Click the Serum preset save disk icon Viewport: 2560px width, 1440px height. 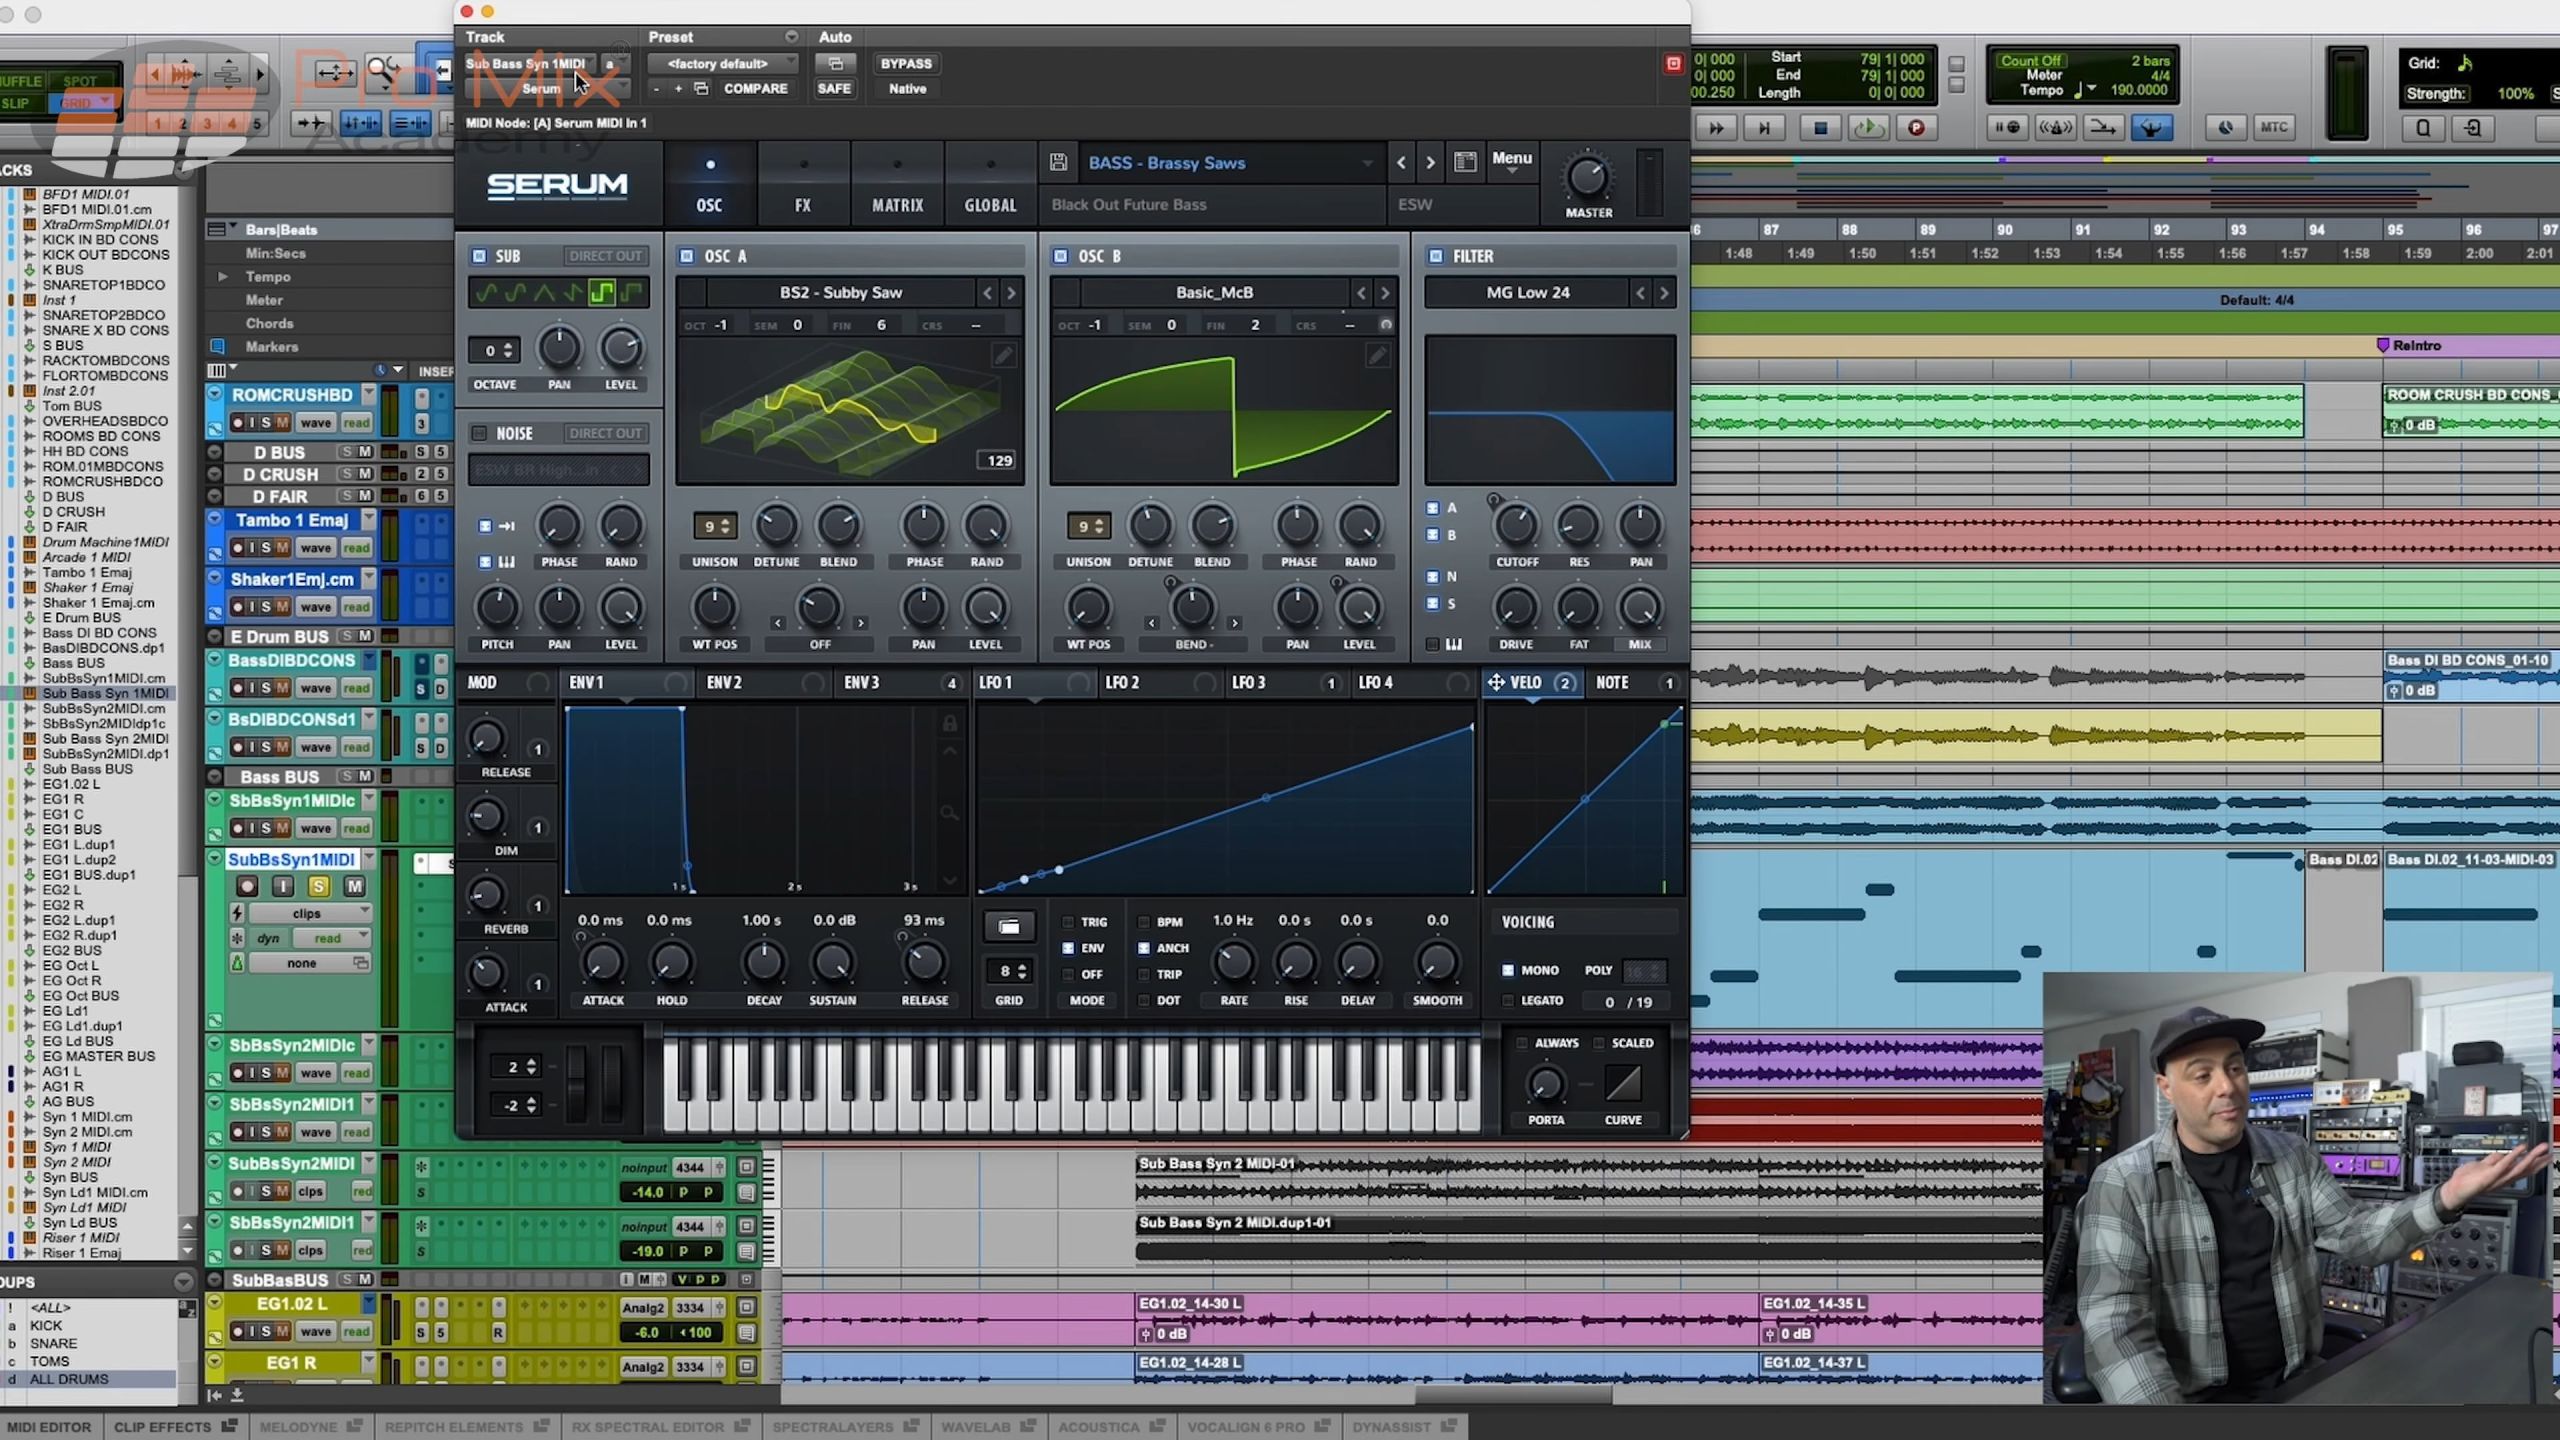tap(1058, 163)
